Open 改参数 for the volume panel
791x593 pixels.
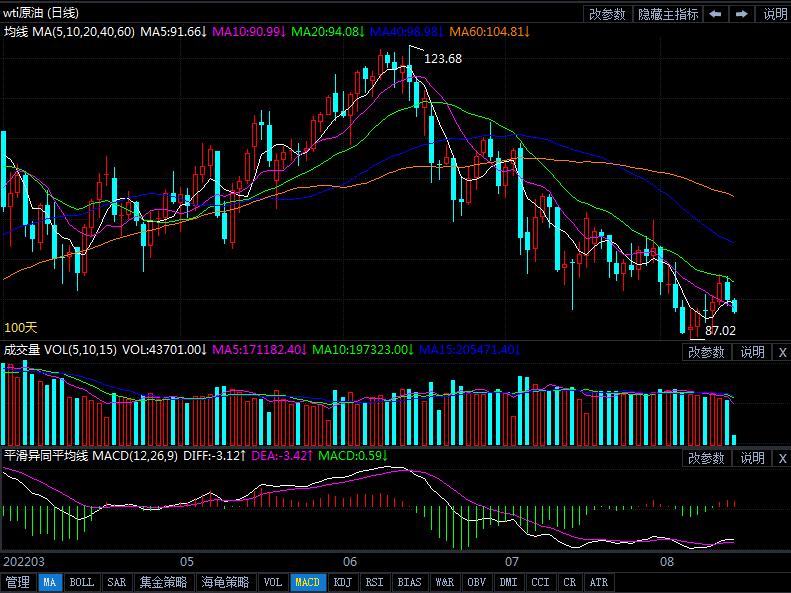click(x=707, y=352)
